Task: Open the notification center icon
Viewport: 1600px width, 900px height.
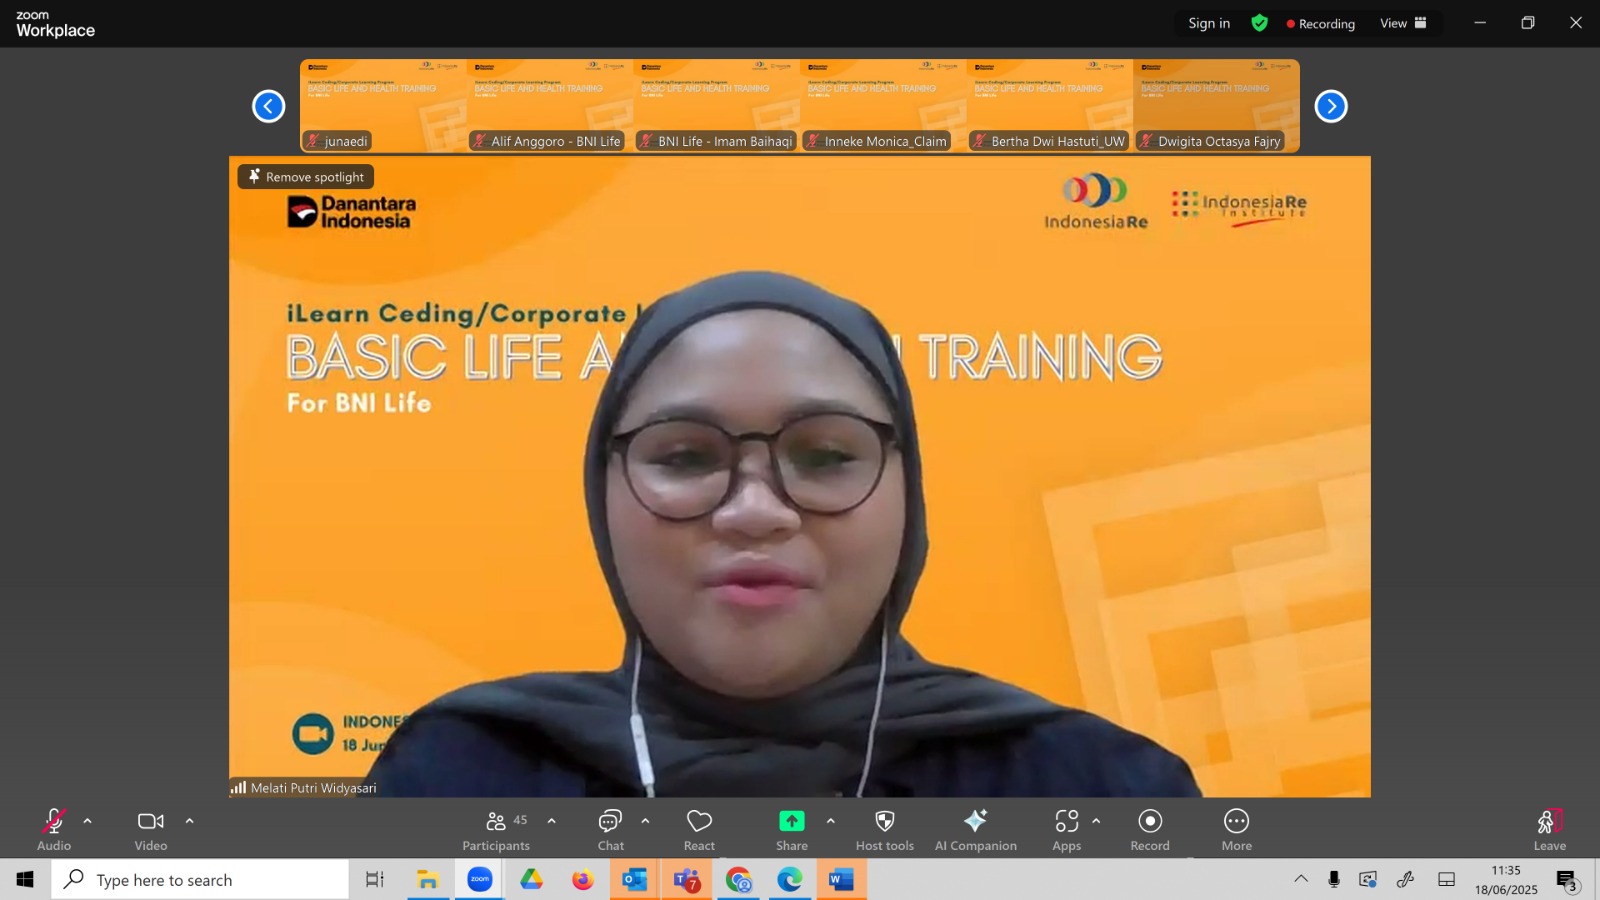Action: [1567, 880]
